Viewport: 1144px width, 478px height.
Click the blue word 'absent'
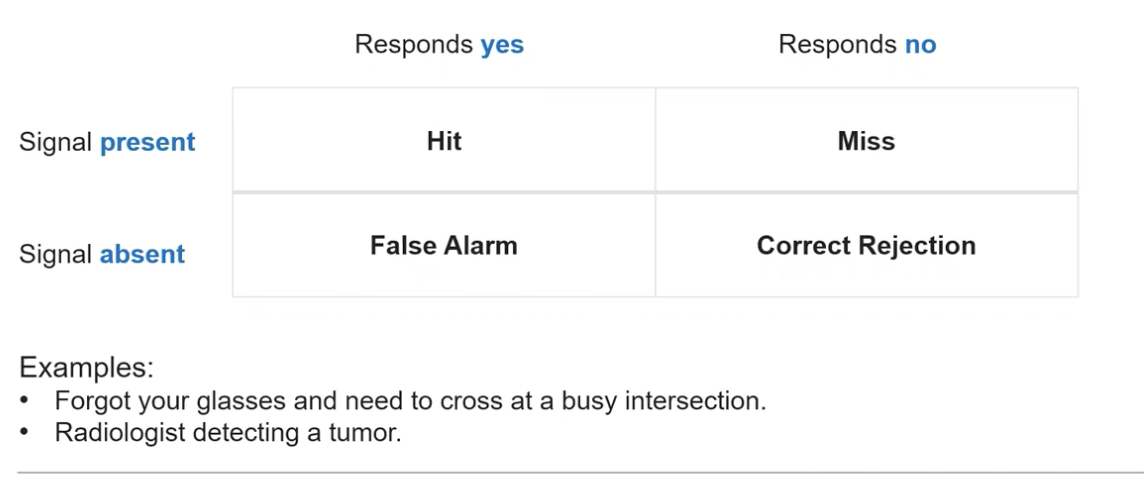coord(142,254)
